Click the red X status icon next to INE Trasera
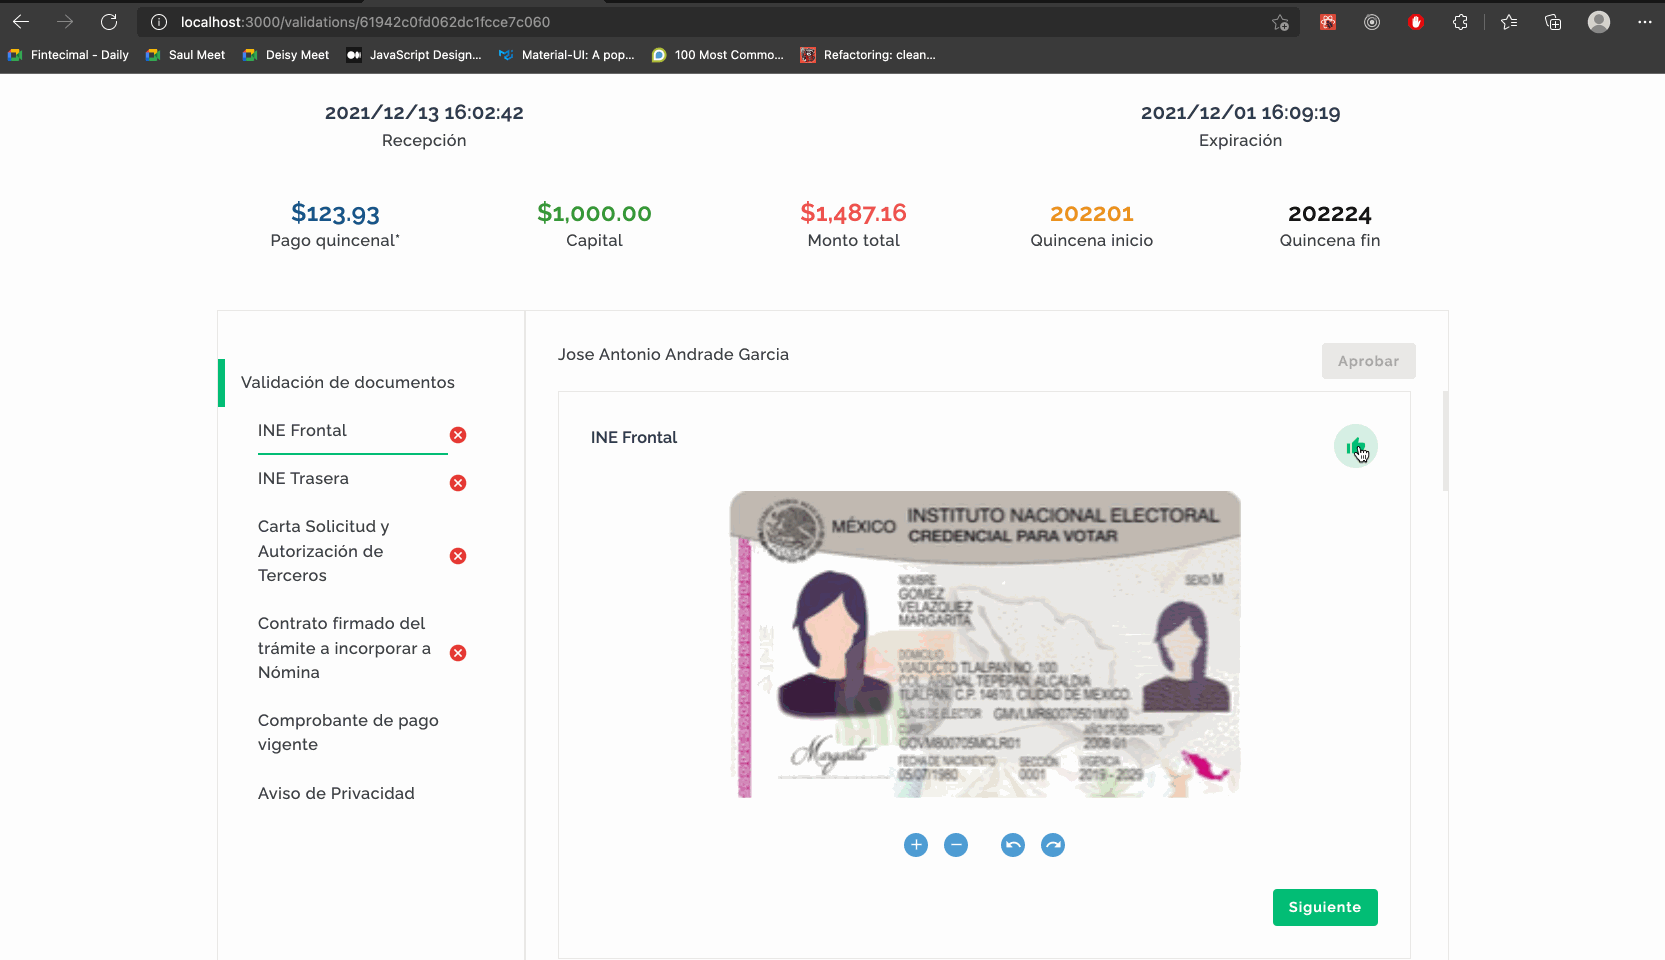1665x960 pixels. (x=458, y=483)
